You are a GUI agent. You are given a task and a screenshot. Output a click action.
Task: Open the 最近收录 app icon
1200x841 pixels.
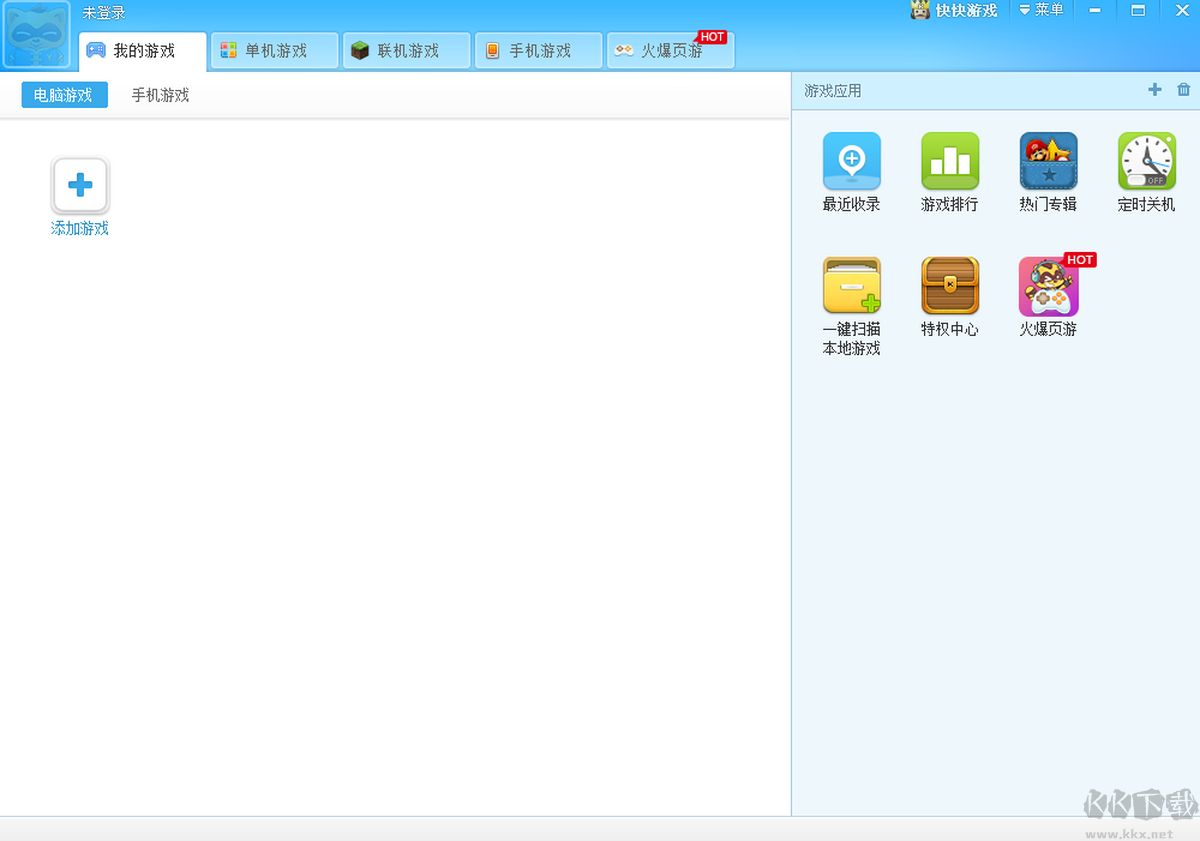(852, 161)
